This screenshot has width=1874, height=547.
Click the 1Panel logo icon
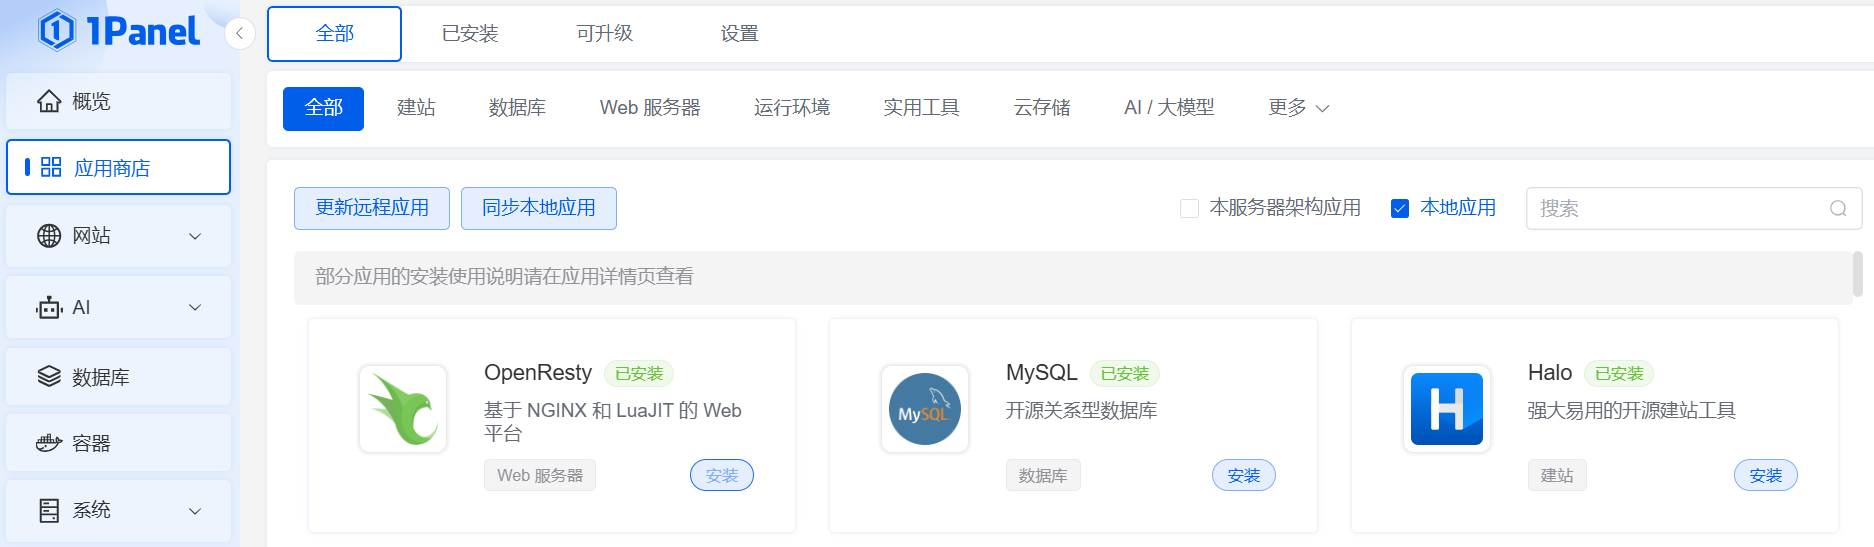57,31
